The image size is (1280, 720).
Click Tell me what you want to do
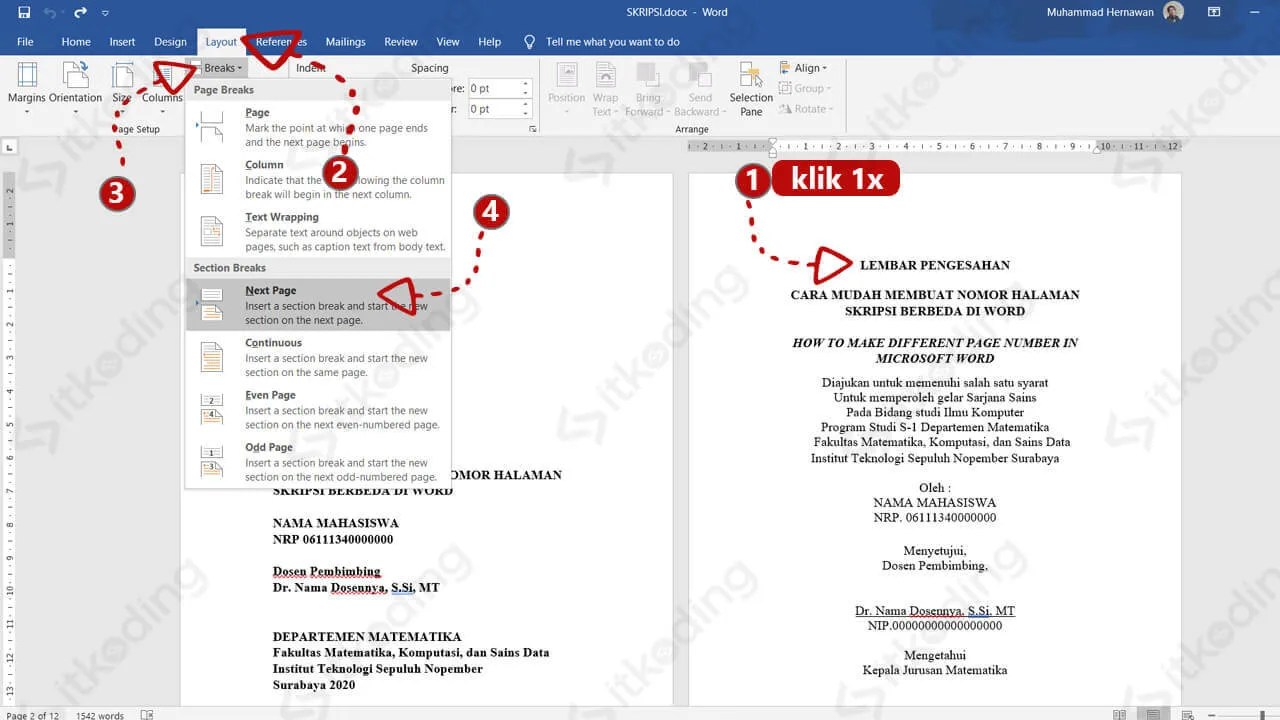[x=613, y=42]
